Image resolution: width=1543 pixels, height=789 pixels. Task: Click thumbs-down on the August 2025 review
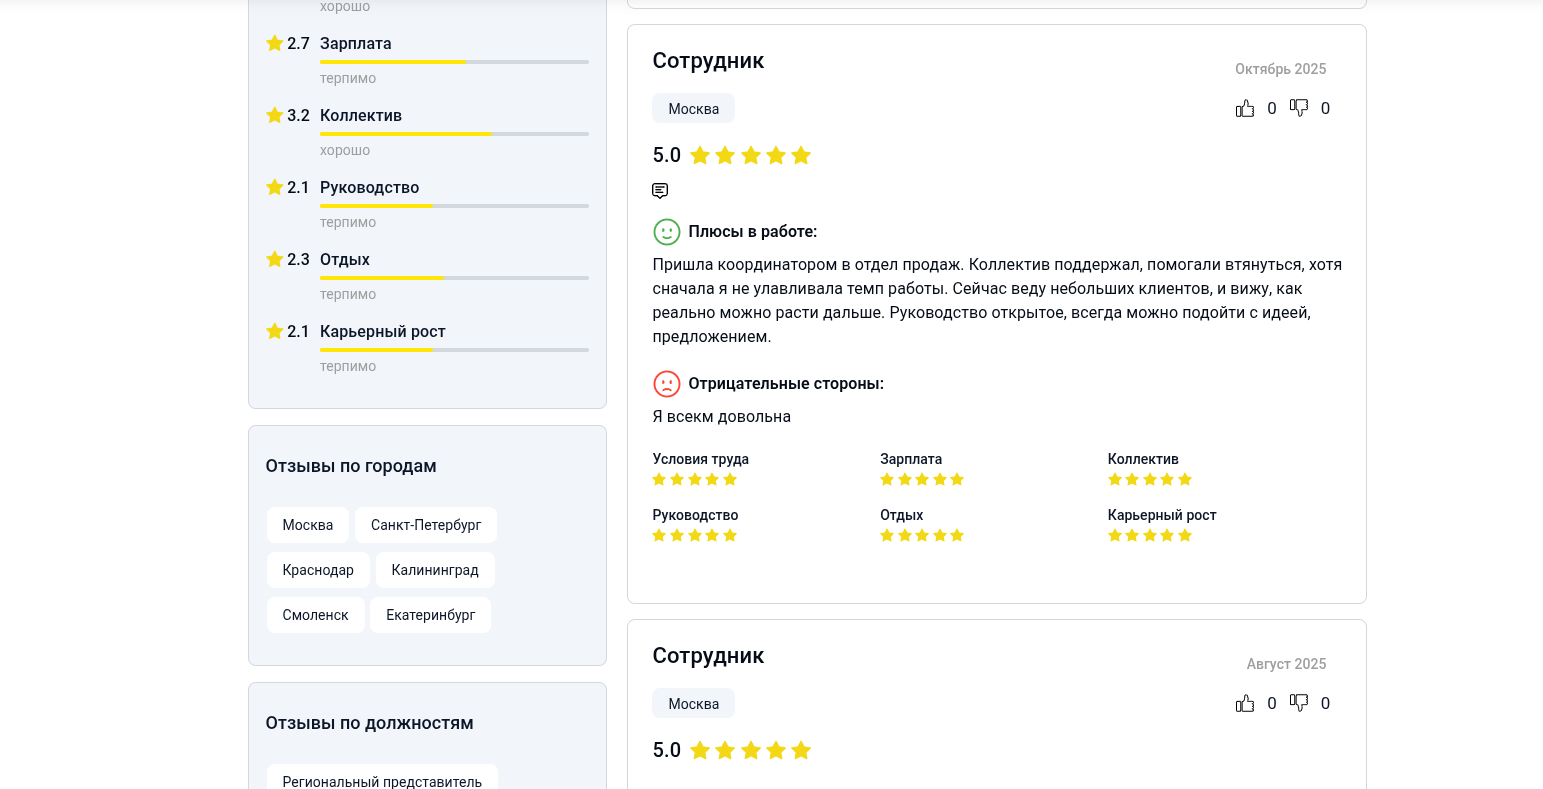coord(1299,703)
